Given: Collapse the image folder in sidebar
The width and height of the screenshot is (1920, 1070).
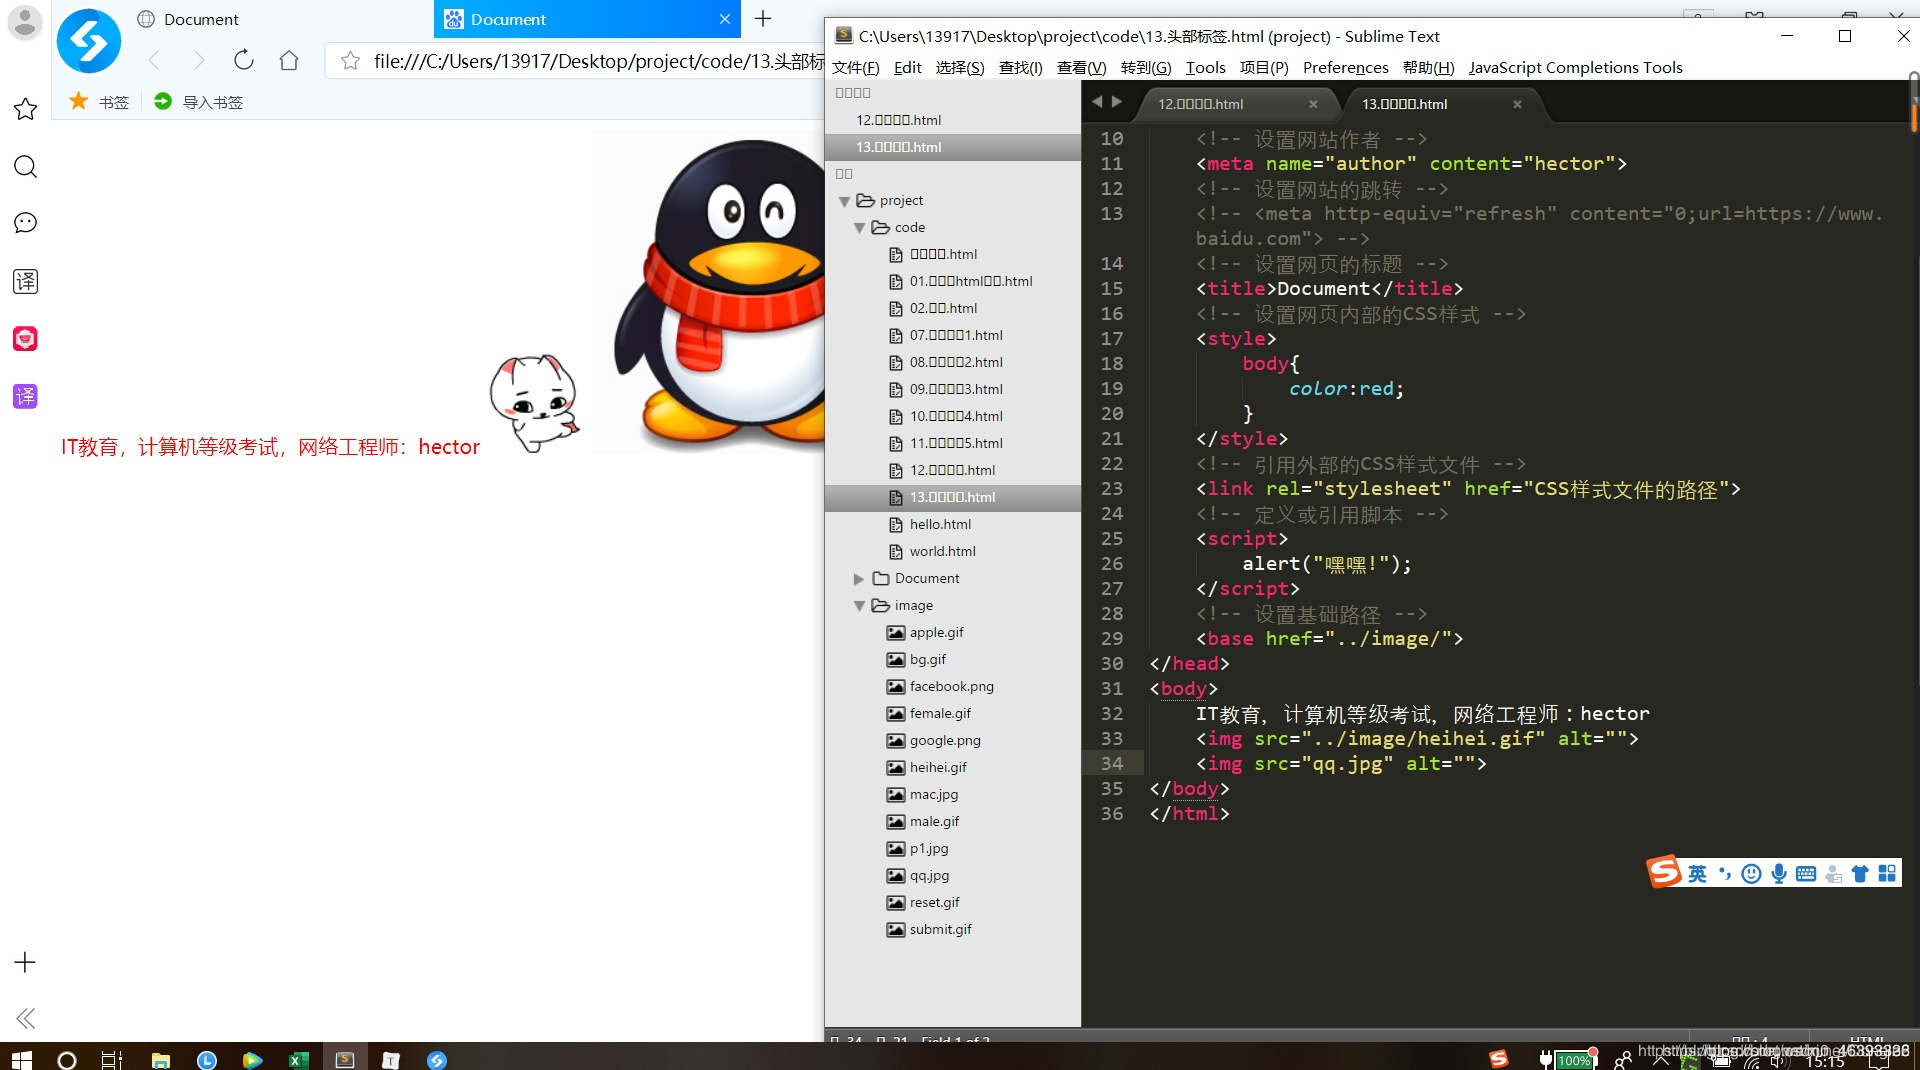Looking at the screenshot, I should click(x=859, y=606).
